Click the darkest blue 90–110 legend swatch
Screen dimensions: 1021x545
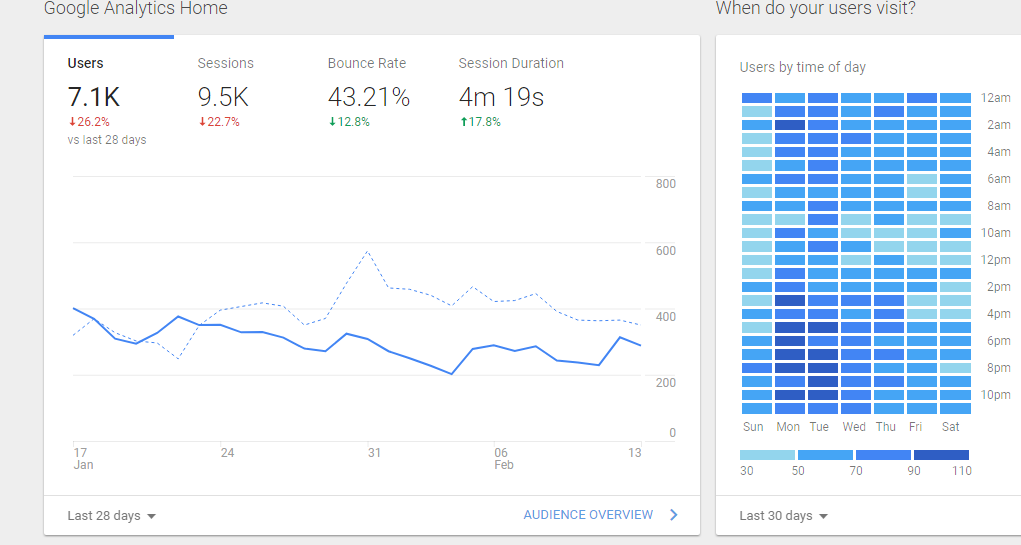[941, 455]
